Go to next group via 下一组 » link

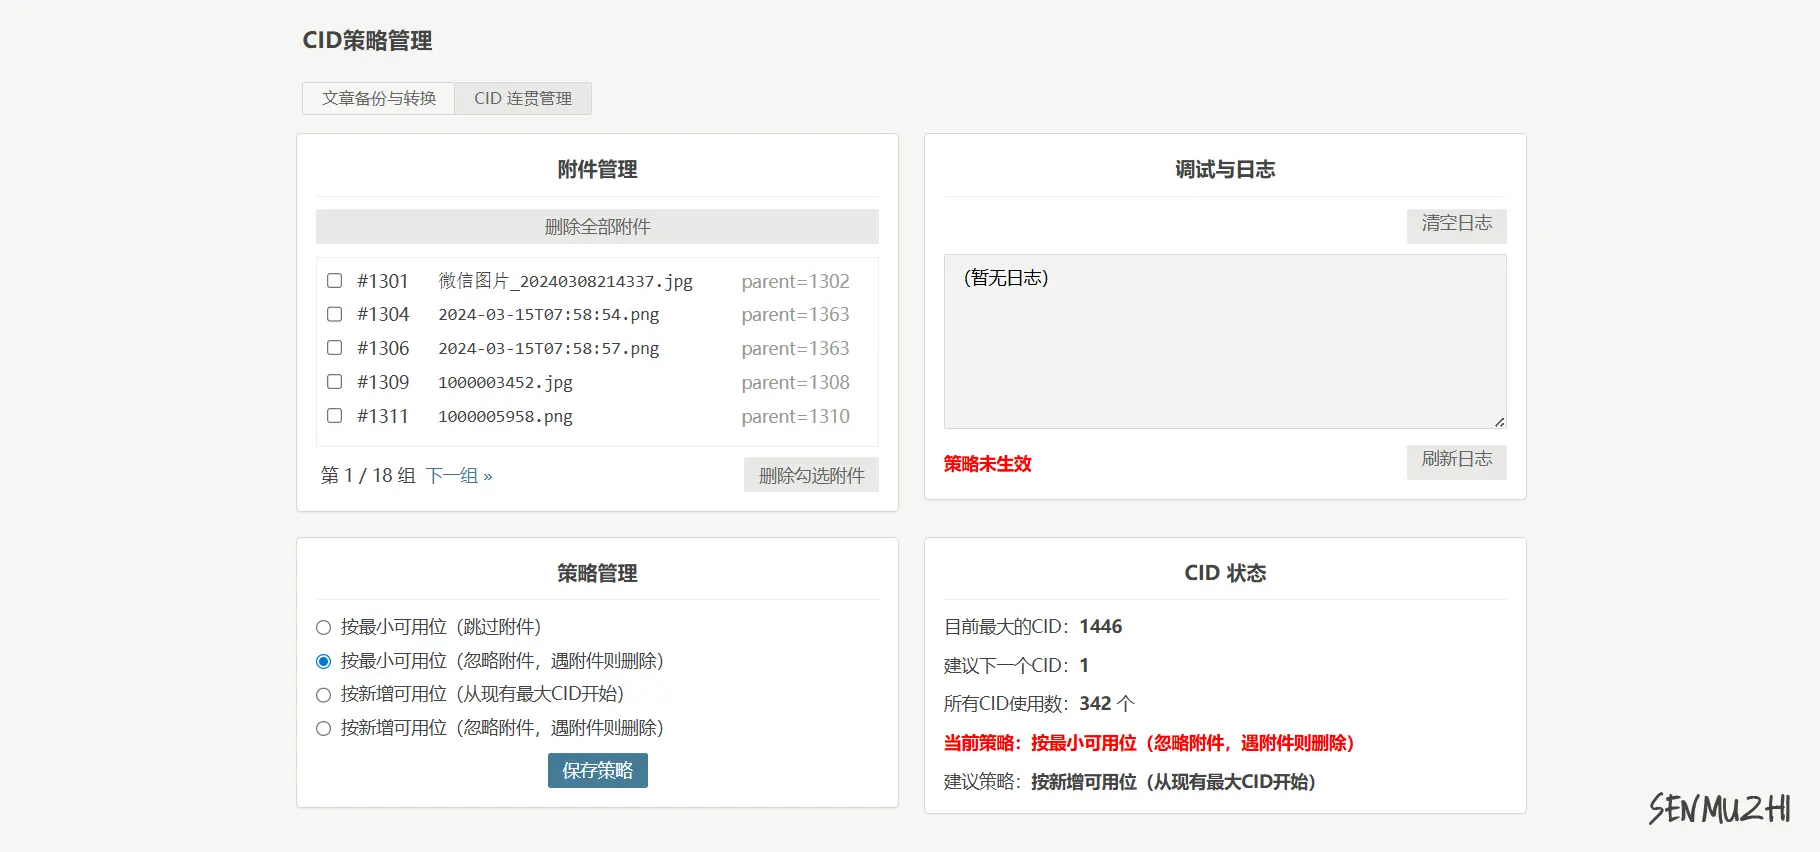coord(459,475)
